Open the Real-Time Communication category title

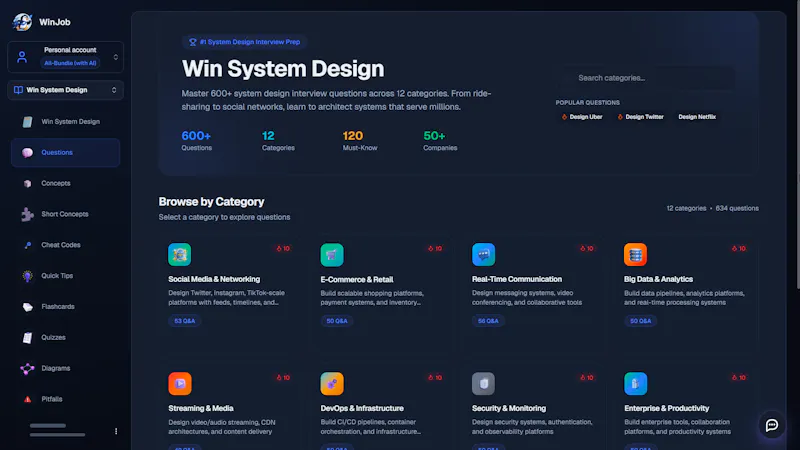coord(517,279)
